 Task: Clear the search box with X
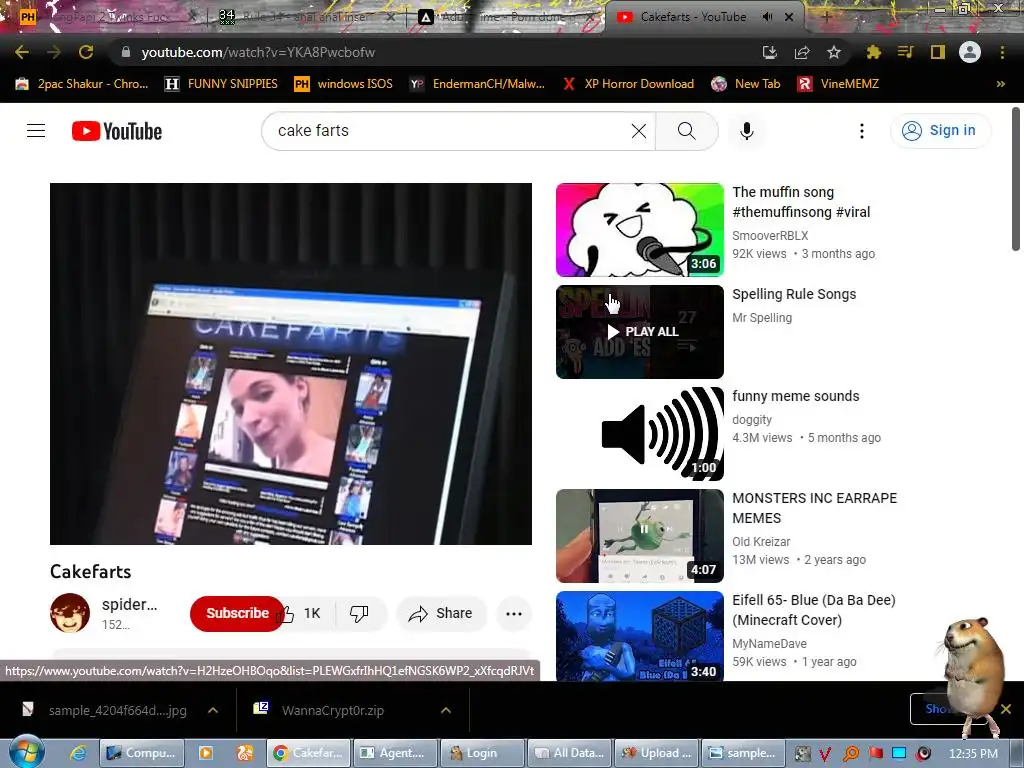[x=639, y=131]
